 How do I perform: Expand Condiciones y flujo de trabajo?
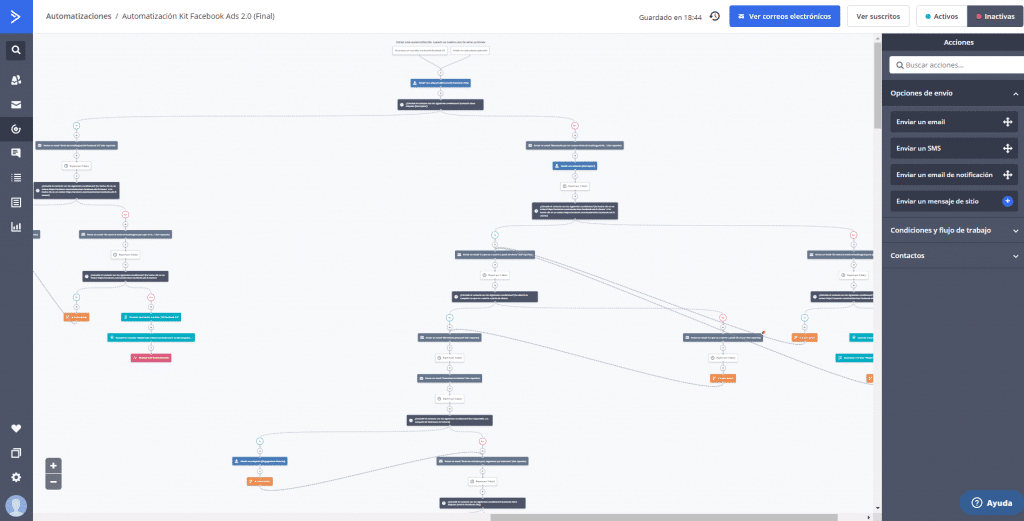[x=1016, y=230]
